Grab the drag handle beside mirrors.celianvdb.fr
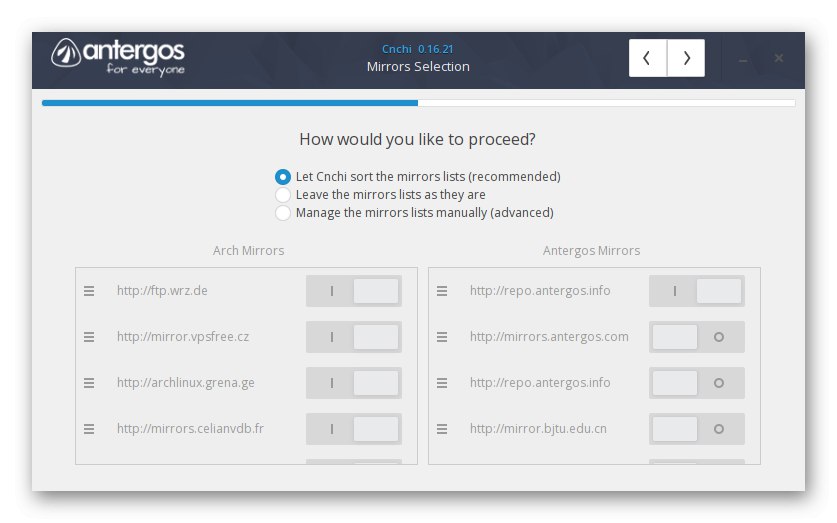The image size is (837, 523). [89, 429]
